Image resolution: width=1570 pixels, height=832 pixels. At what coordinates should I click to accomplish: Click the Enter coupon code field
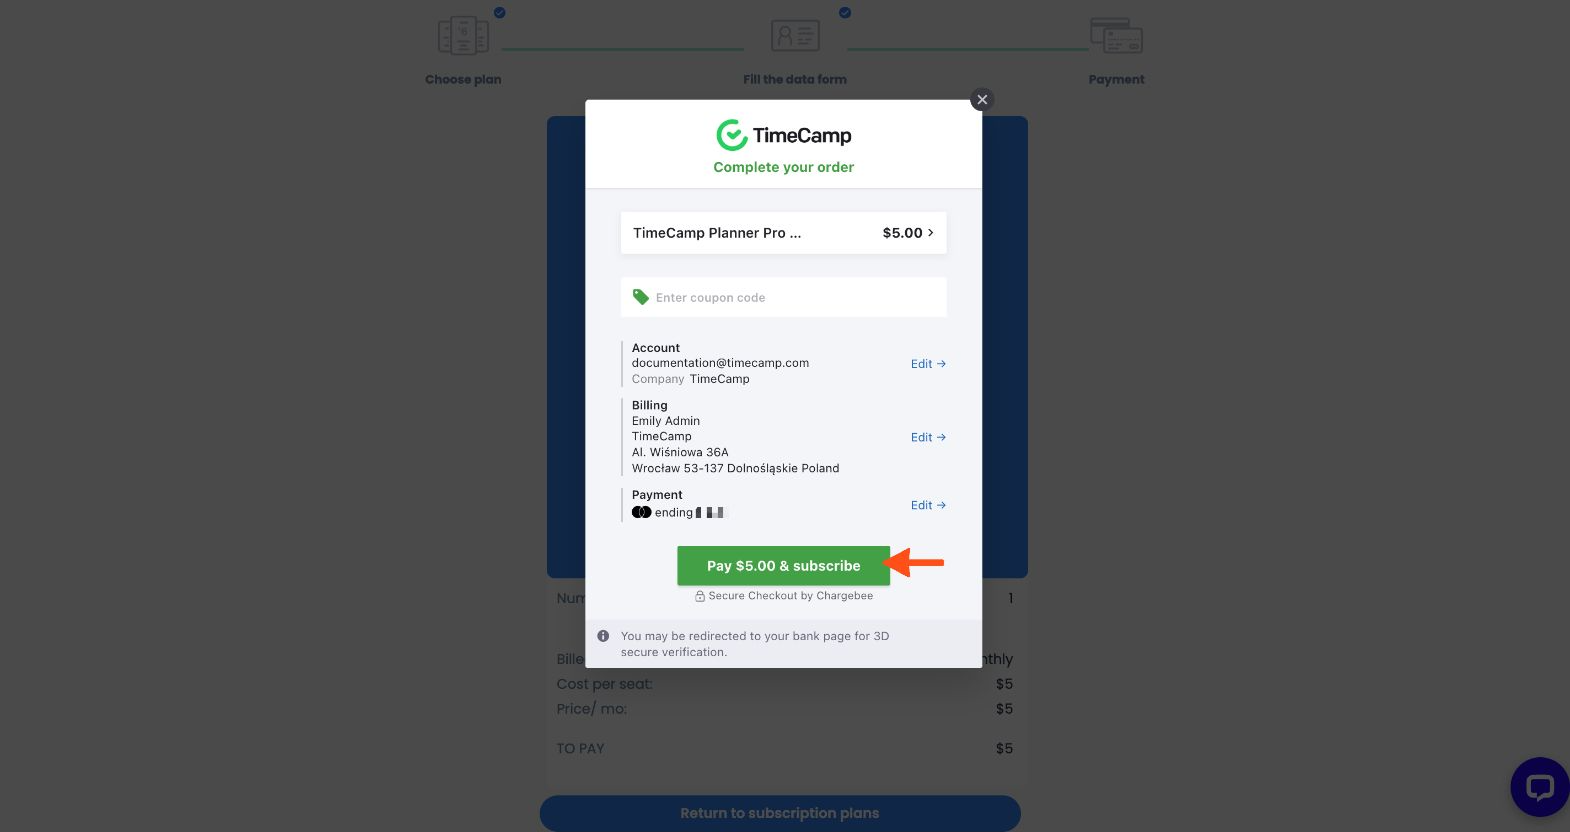point(784,297)
